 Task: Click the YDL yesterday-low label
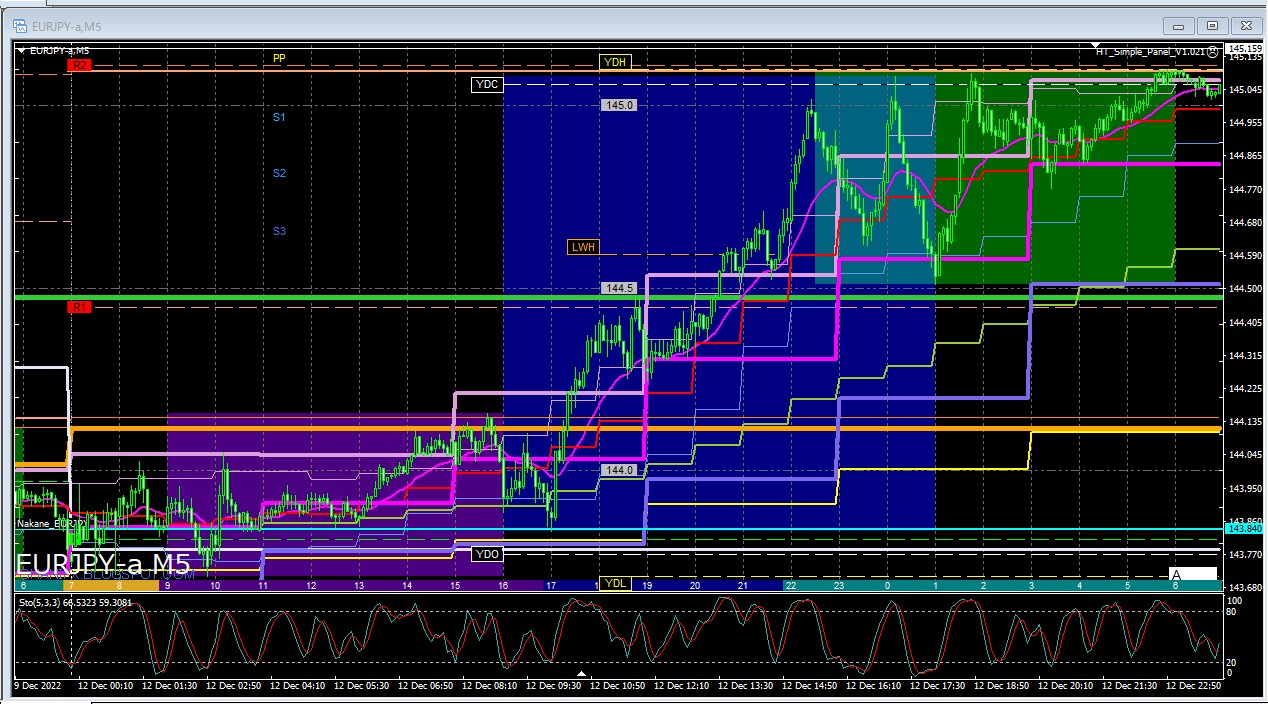point(615,584)
